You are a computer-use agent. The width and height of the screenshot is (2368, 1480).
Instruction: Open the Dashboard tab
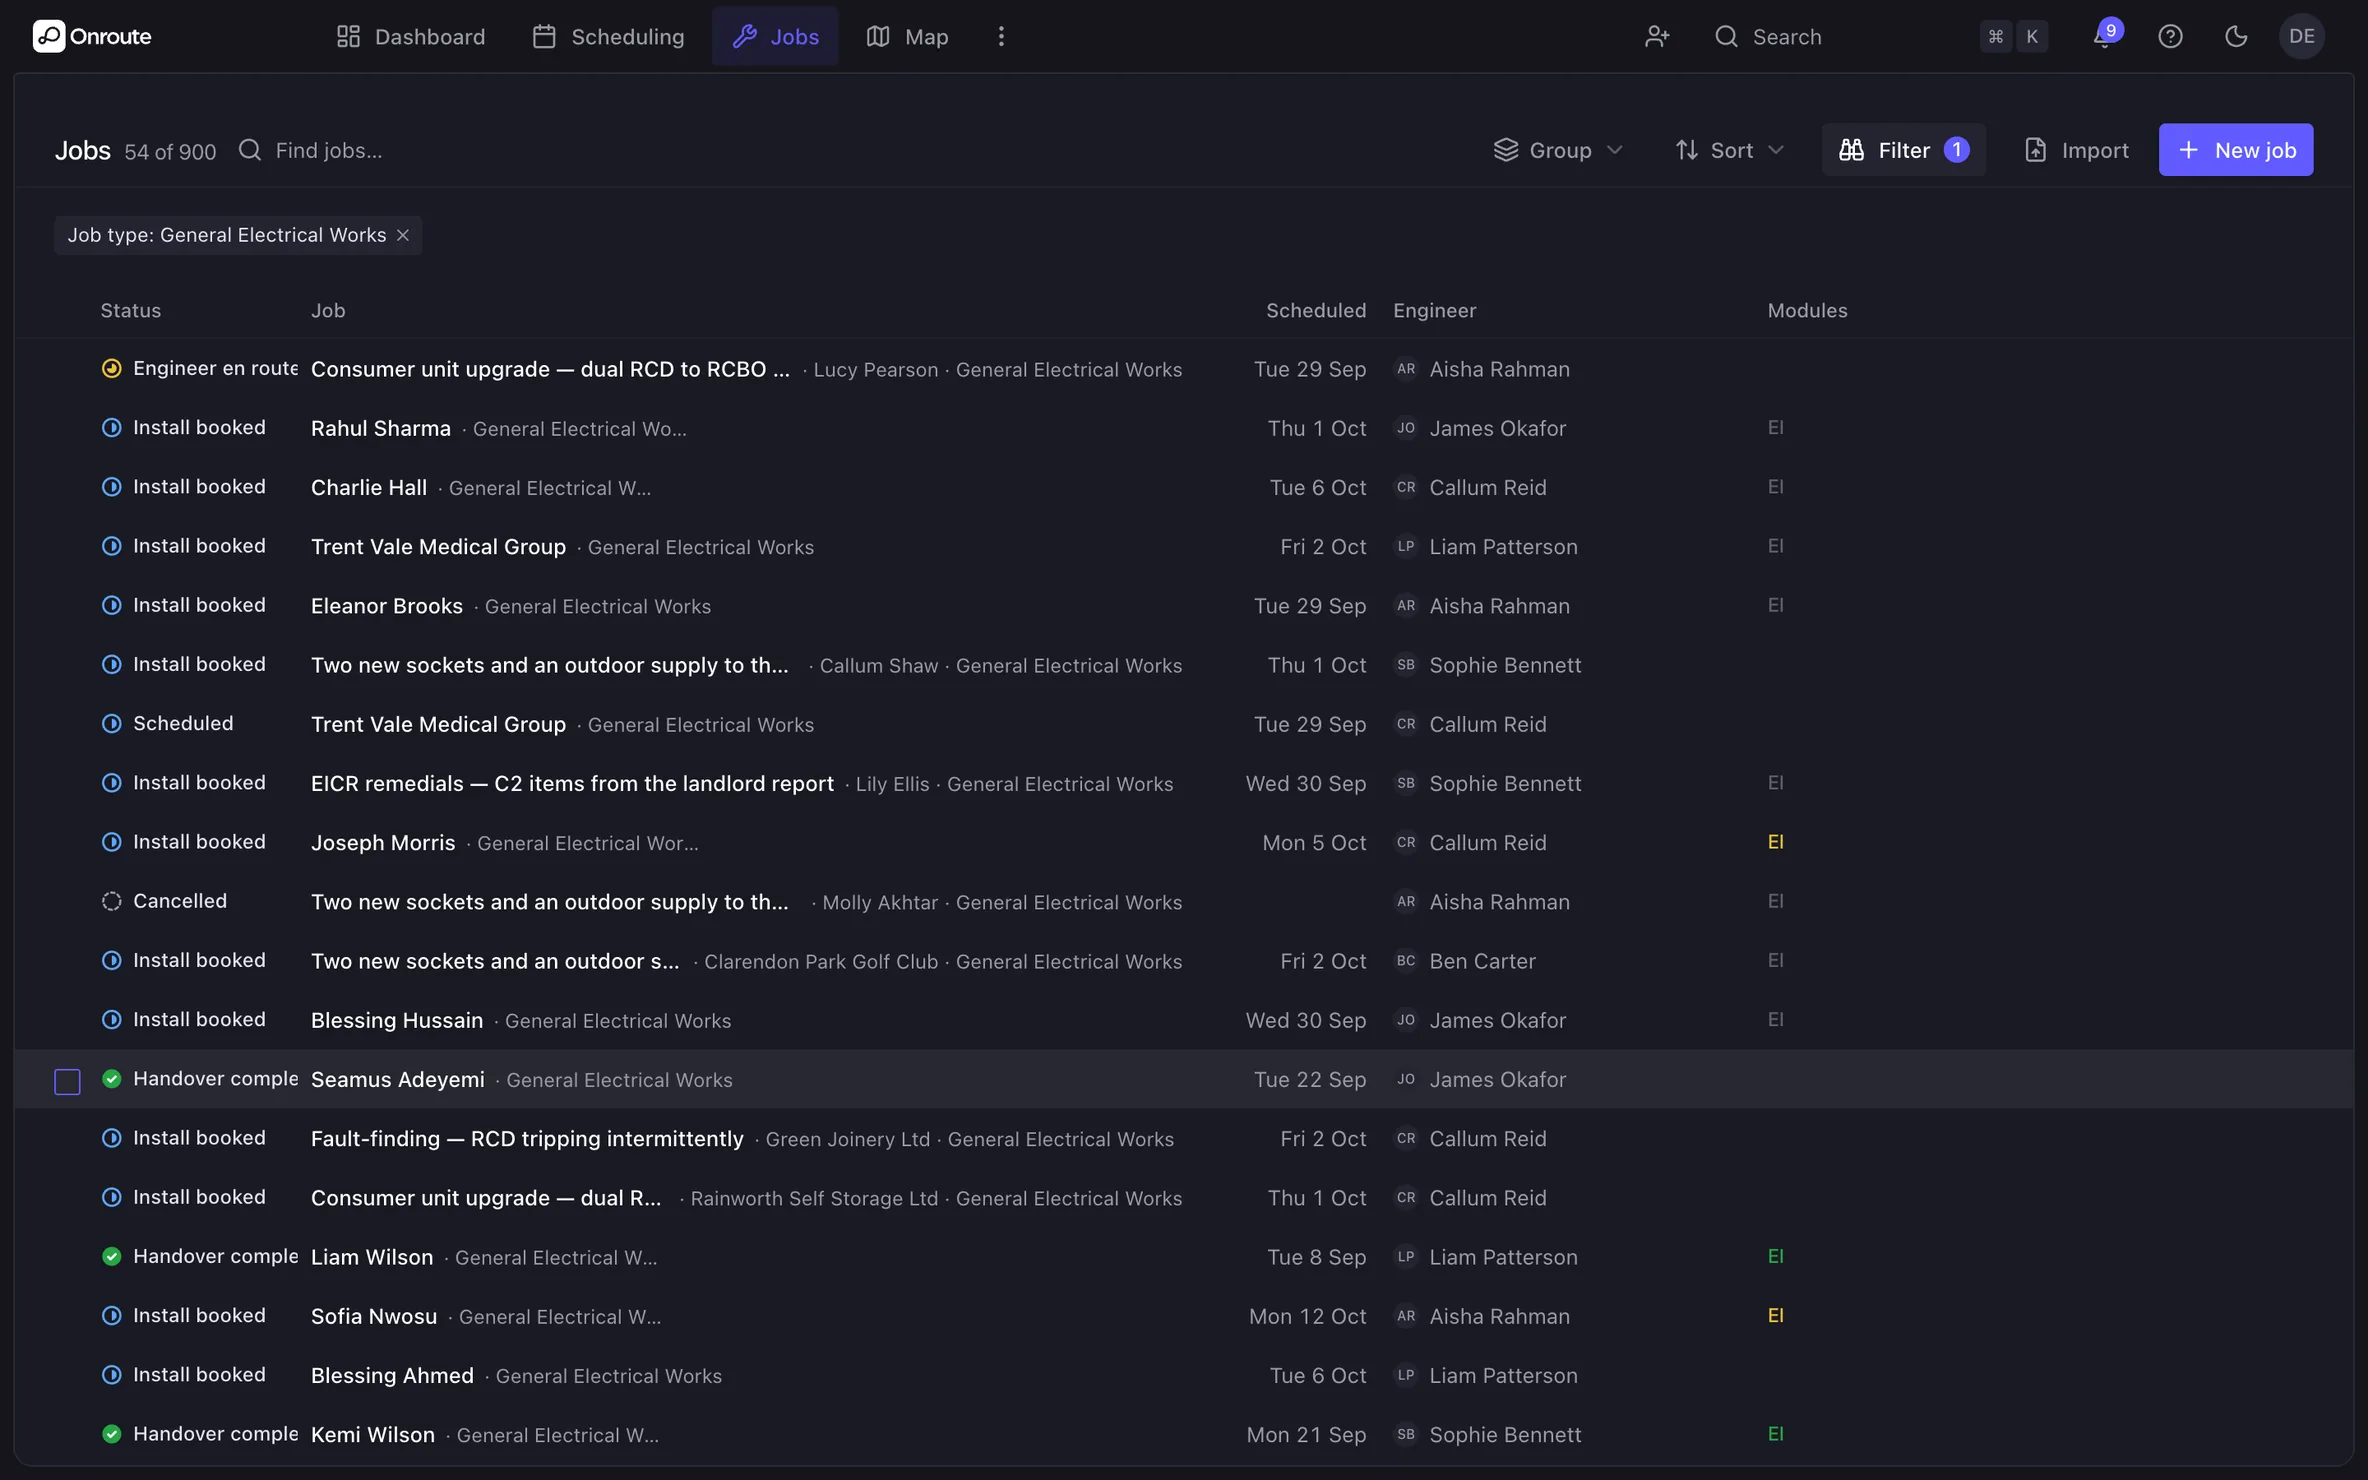(x=411, y=36)
